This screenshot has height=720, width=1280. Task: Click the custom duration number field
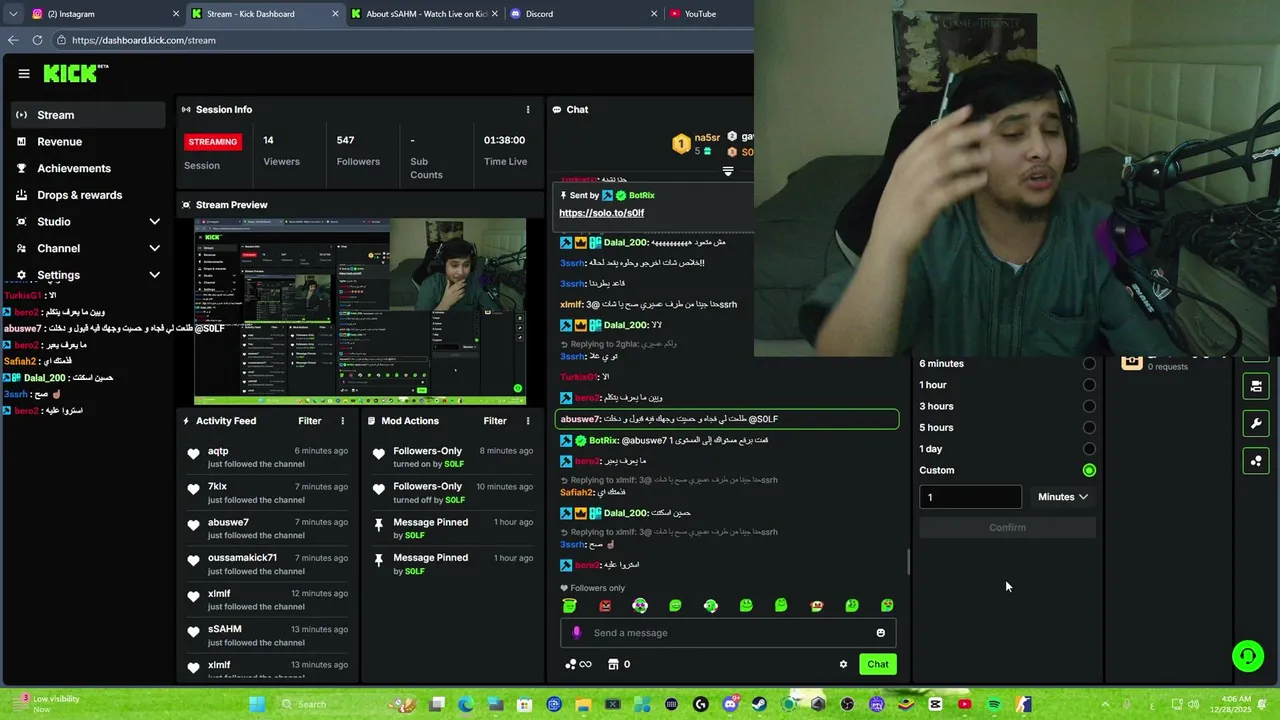pos(970,497)
